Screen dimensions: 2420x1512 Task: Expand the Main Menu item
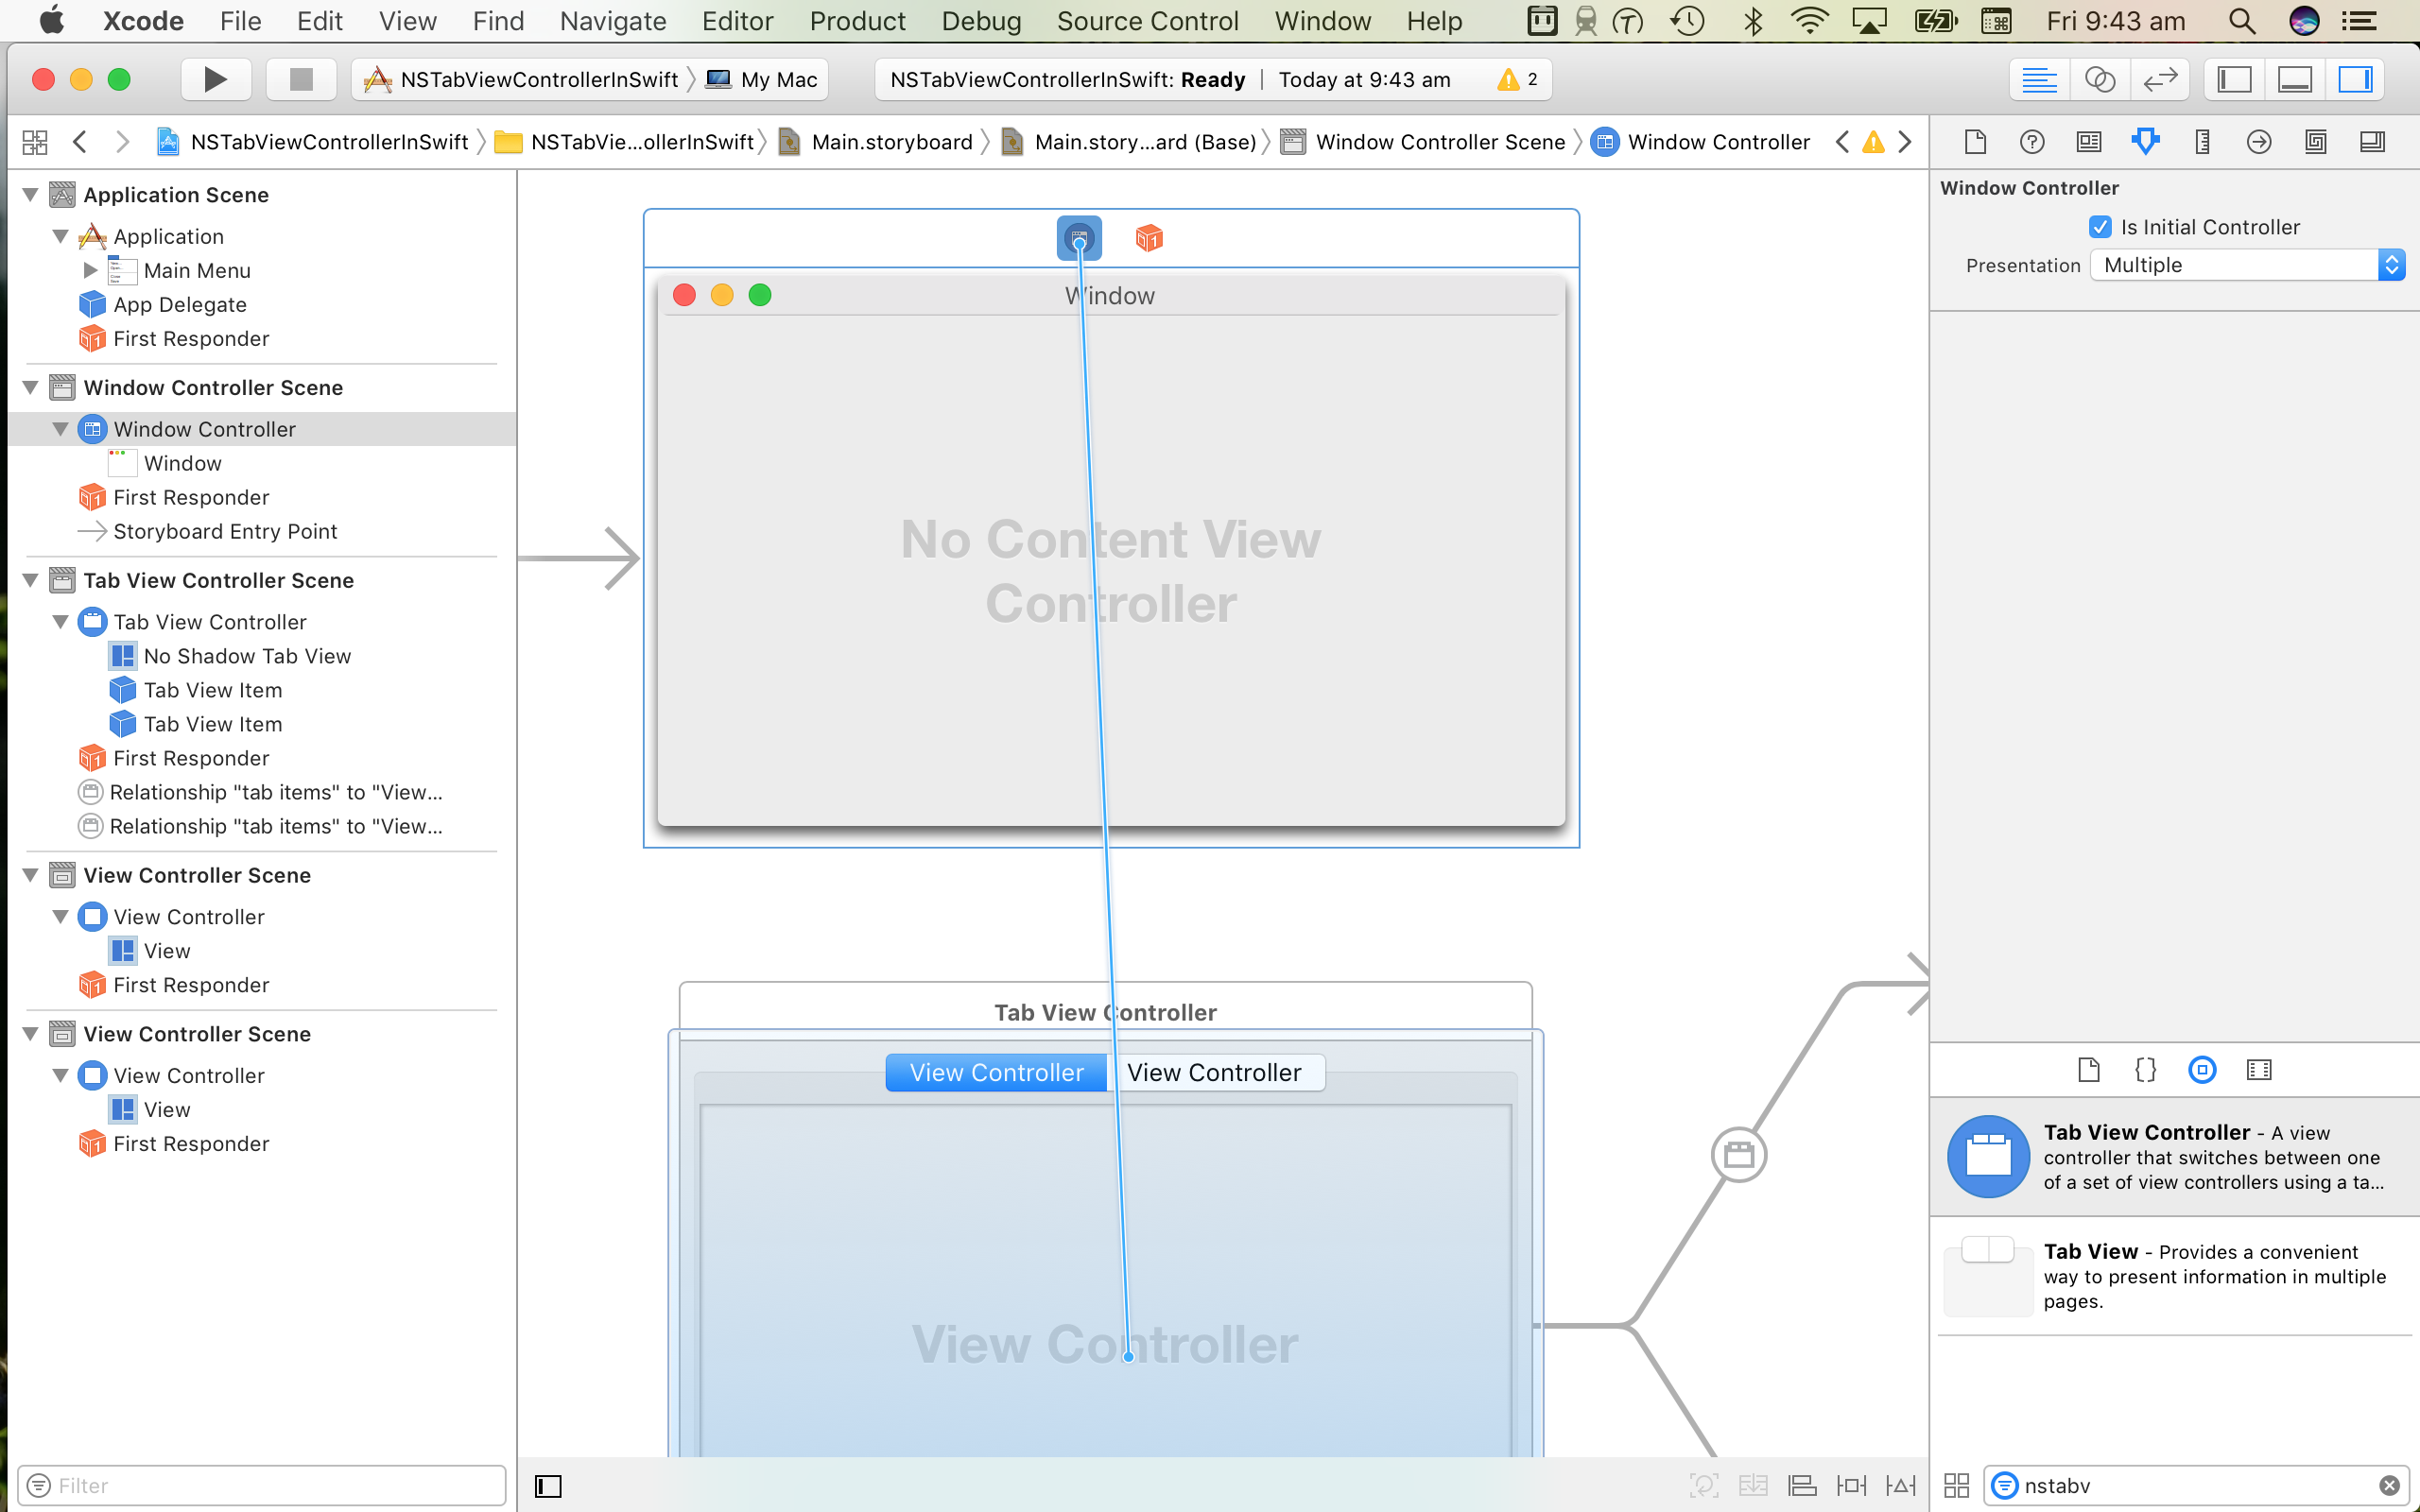point(90,270)
